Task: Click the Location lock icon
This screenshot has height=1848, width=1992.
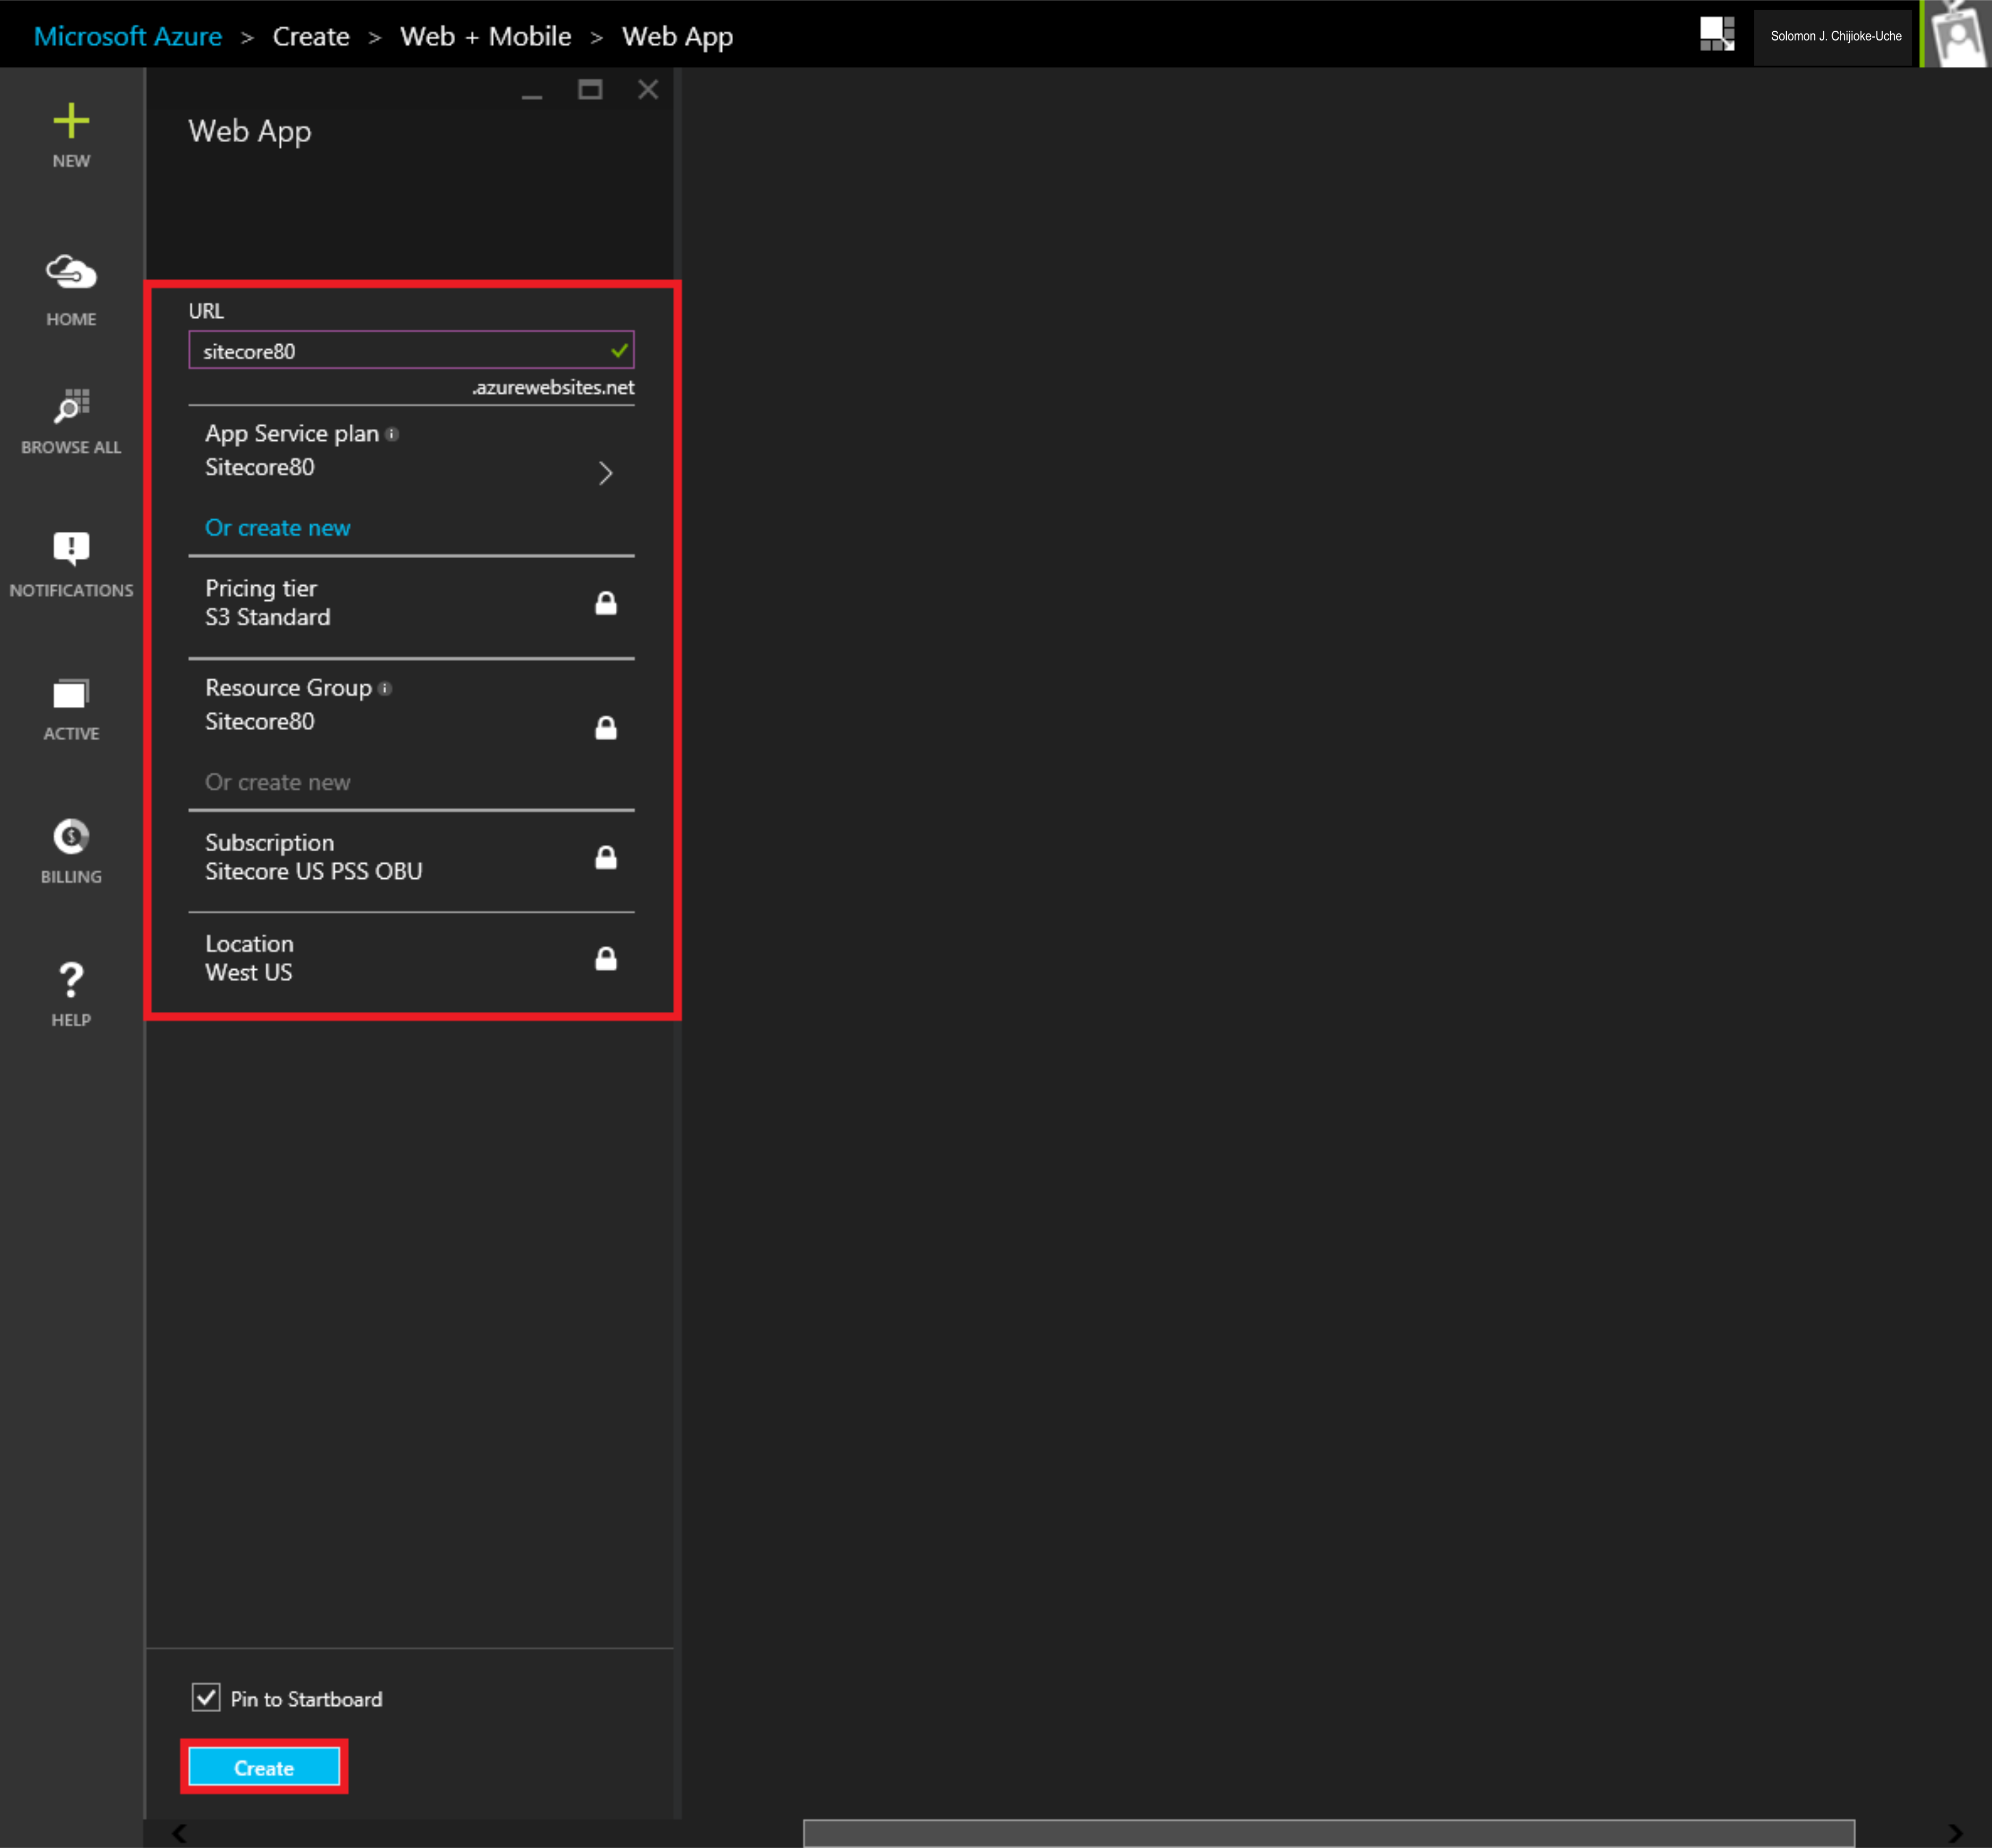Action: pyautogui.click(x=606, y=959)
